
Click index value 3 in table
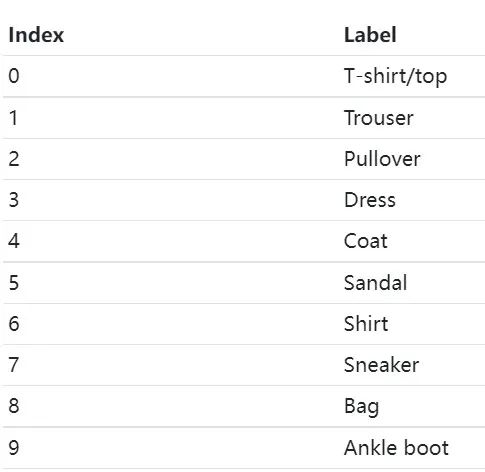(14, 200)
